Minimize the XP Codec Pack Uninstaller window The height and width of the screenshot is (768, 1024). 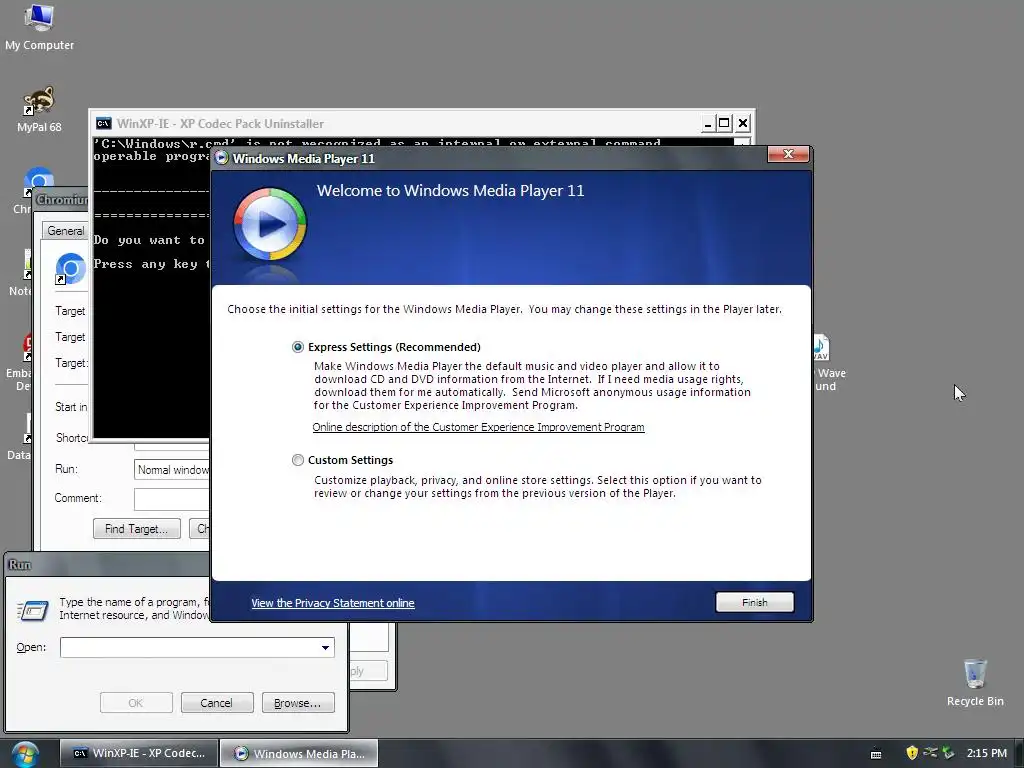point(709,123)
